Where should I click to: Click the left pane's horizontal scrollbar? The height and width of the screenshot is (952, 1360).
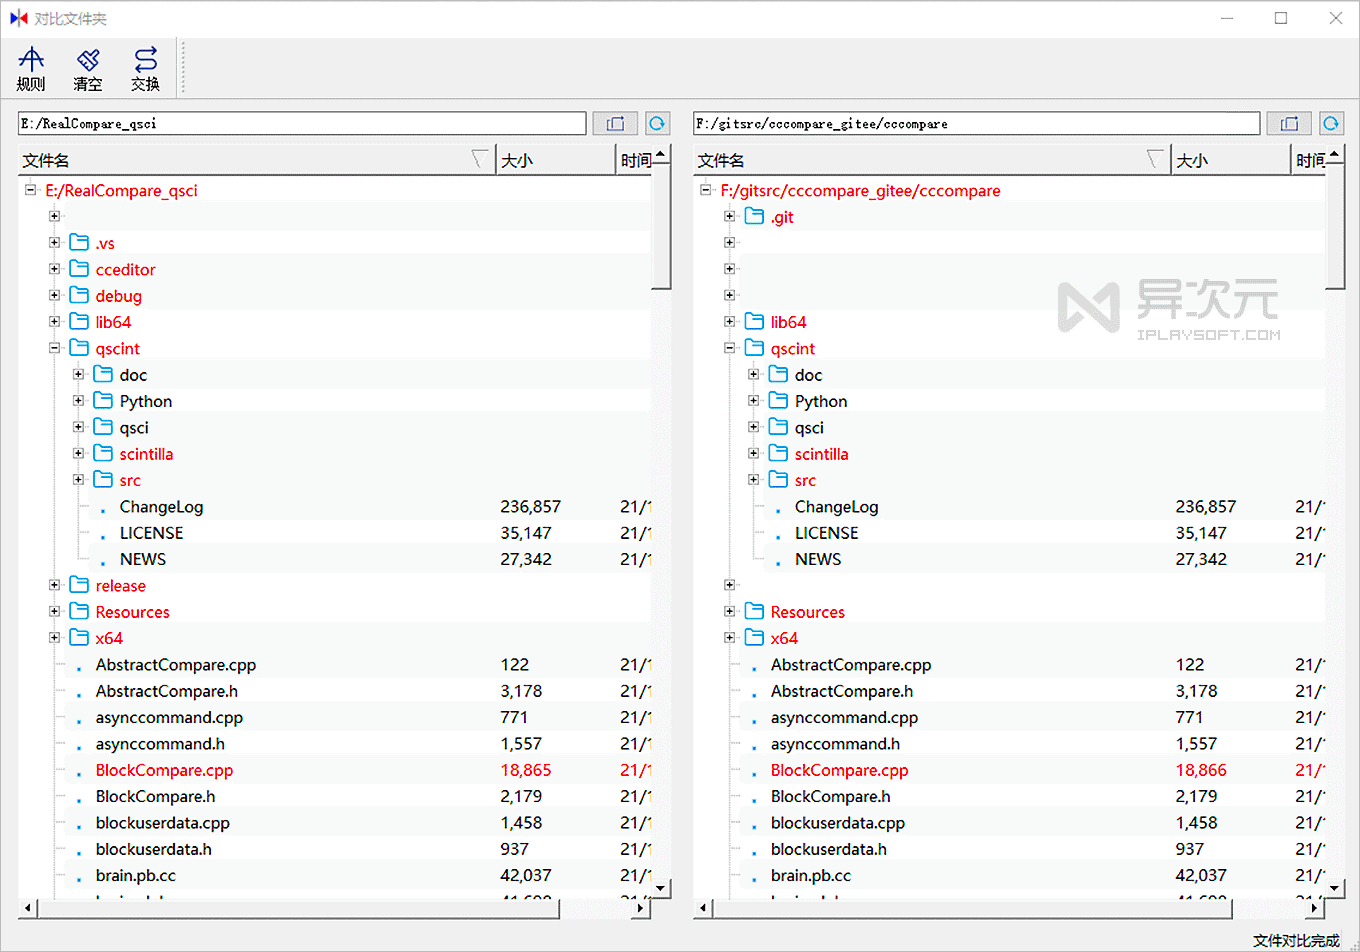[300, 908]
